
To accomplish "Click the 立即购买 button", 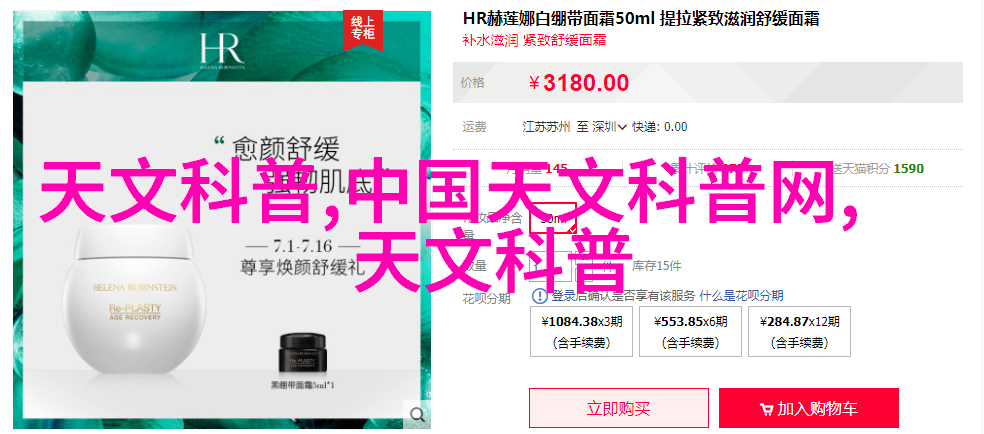I will point(619,408).
